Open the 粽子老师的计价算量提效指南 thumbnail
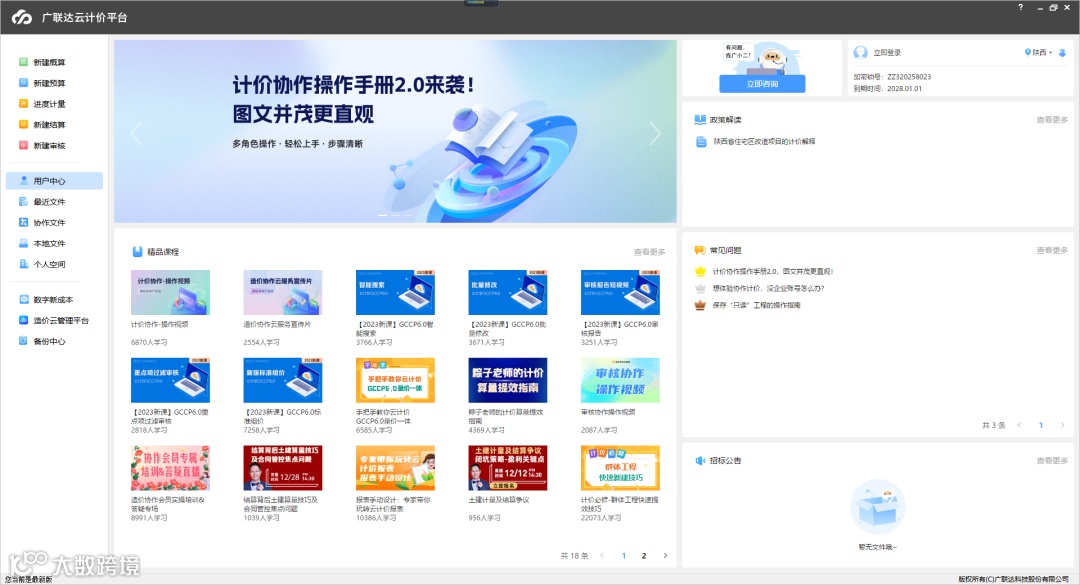The height and width of the screenshot is (585, 1080). pos(508,380)
